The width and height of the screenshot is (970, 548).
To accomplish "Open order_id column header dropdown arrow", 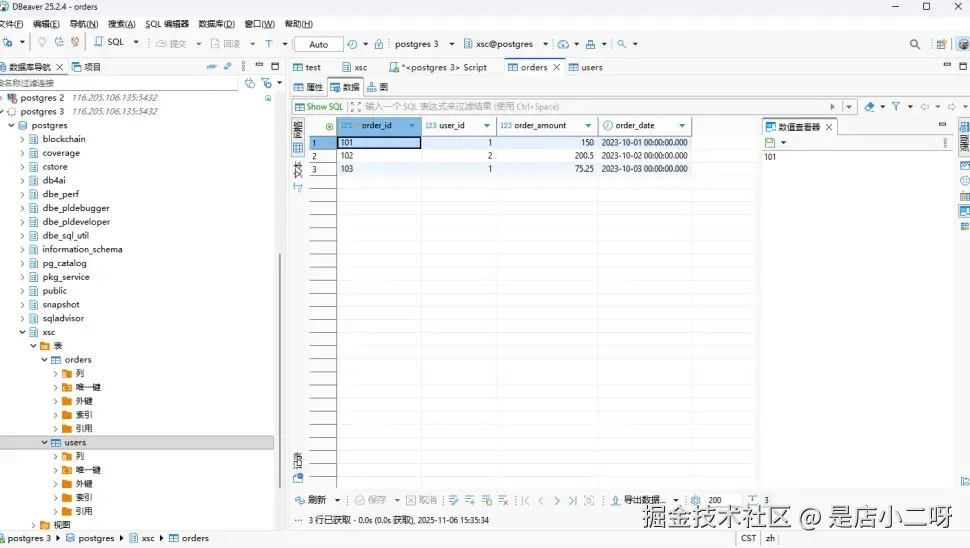I will [x=412, y=126].
